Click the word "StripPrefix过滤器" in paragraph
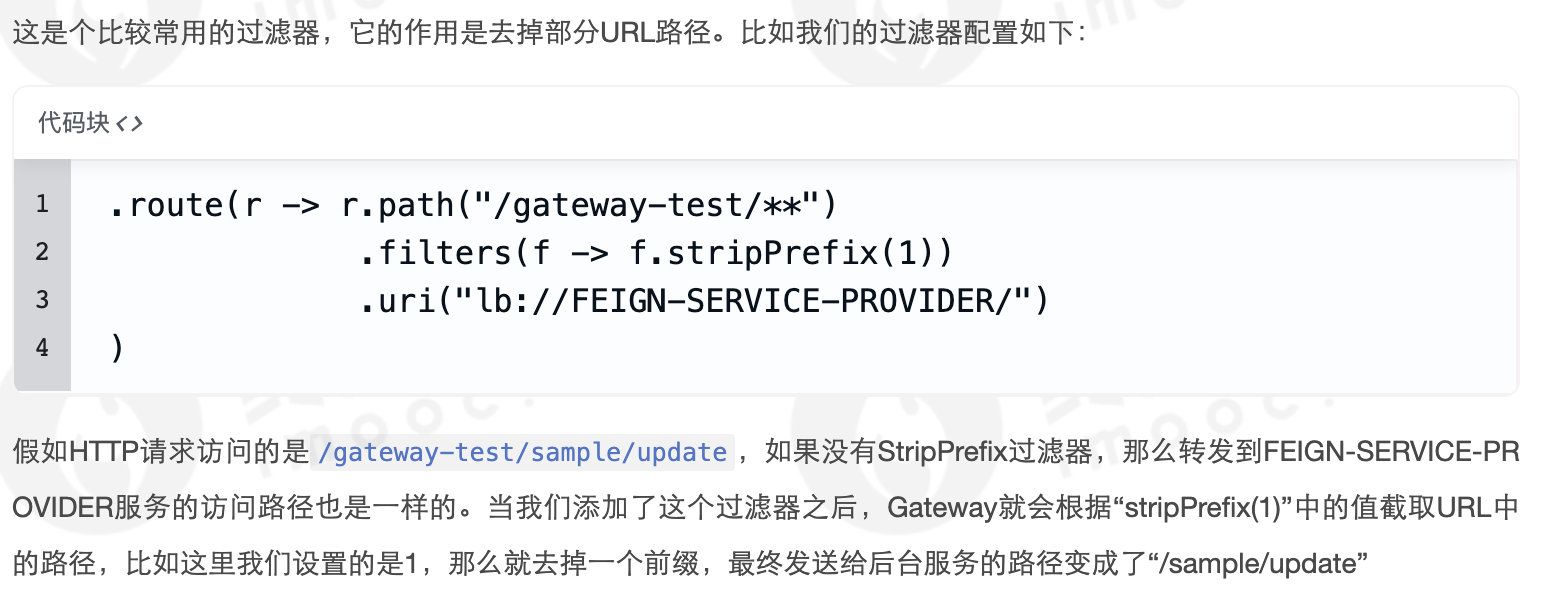The width and height of the screenshot is (1546, 592). tap(985, 453)
